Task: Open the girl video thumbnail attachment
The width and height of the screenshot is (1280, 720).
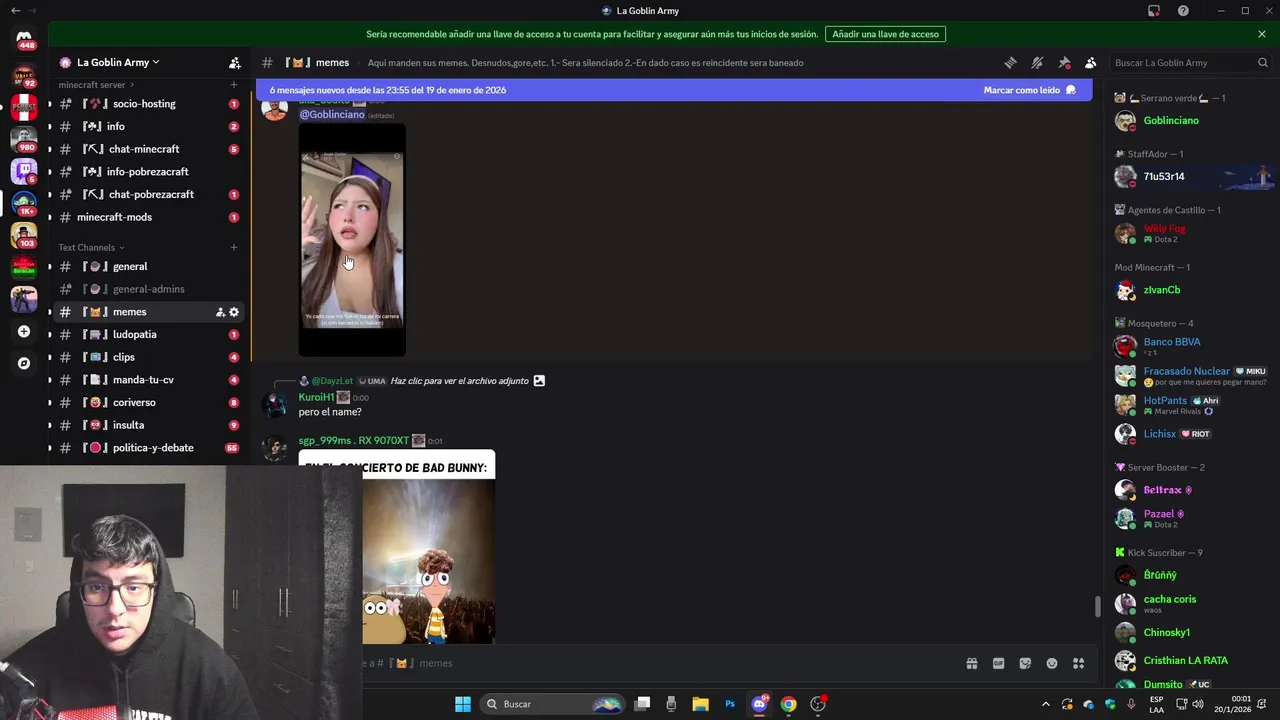Action: (x=352, y=240)
